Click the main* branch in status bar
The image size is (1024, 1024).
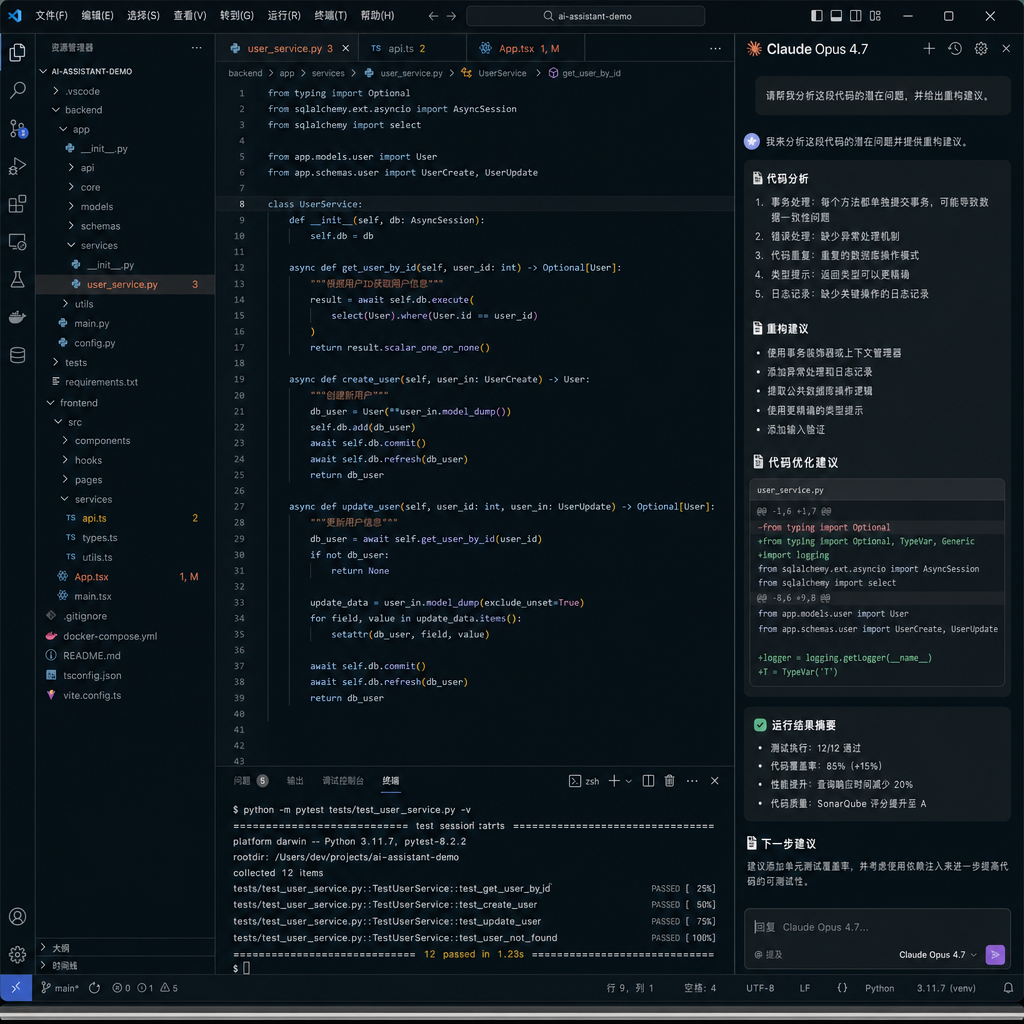pos(60,988)
